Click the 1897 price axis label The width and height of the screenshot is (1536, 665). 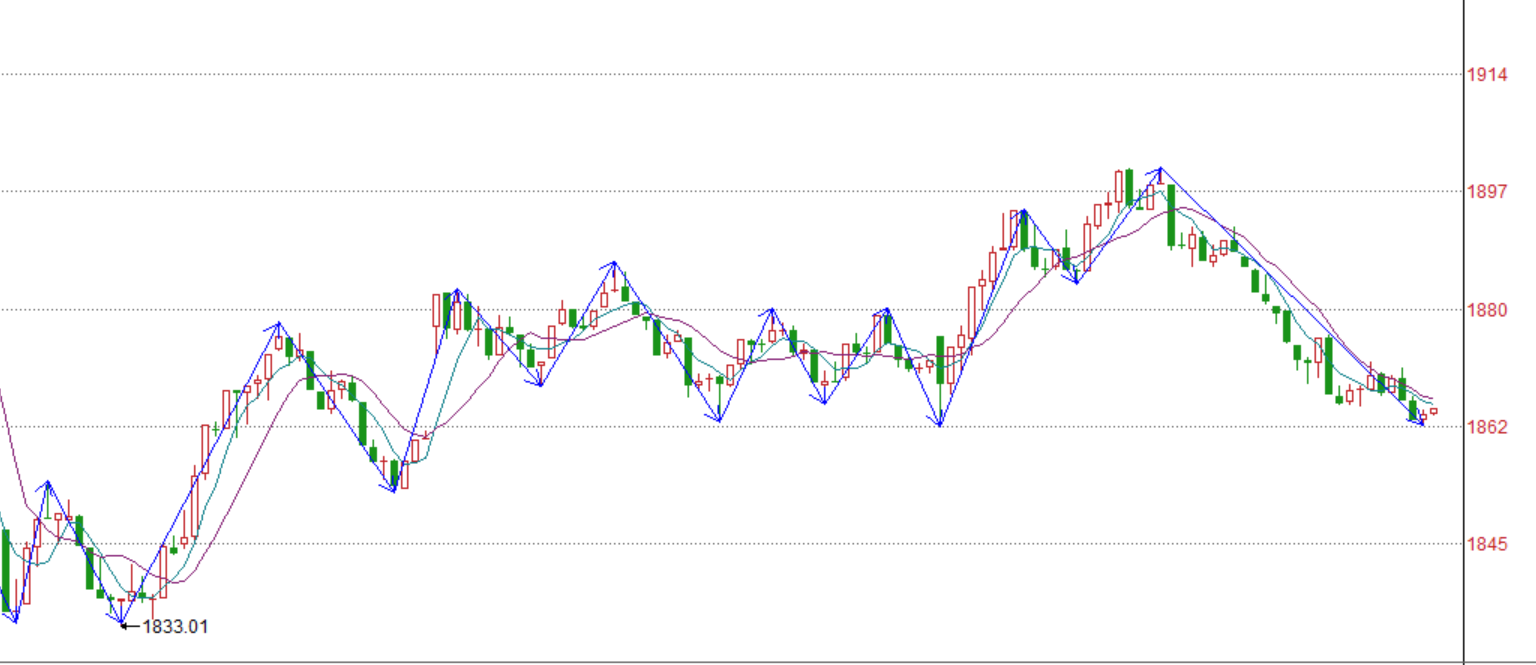[x=1486, y=191]
